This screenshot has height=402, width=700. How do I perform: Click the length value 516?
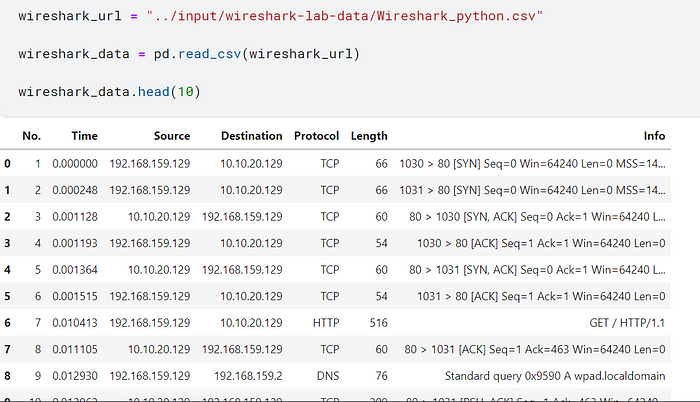click(x=379, y=322)
